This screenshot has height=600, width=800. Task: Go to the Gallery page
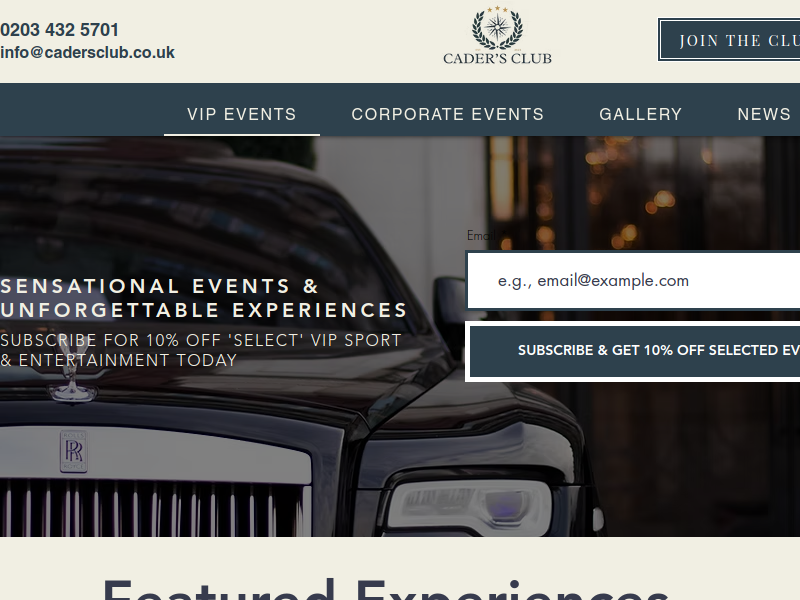(641, 114)
